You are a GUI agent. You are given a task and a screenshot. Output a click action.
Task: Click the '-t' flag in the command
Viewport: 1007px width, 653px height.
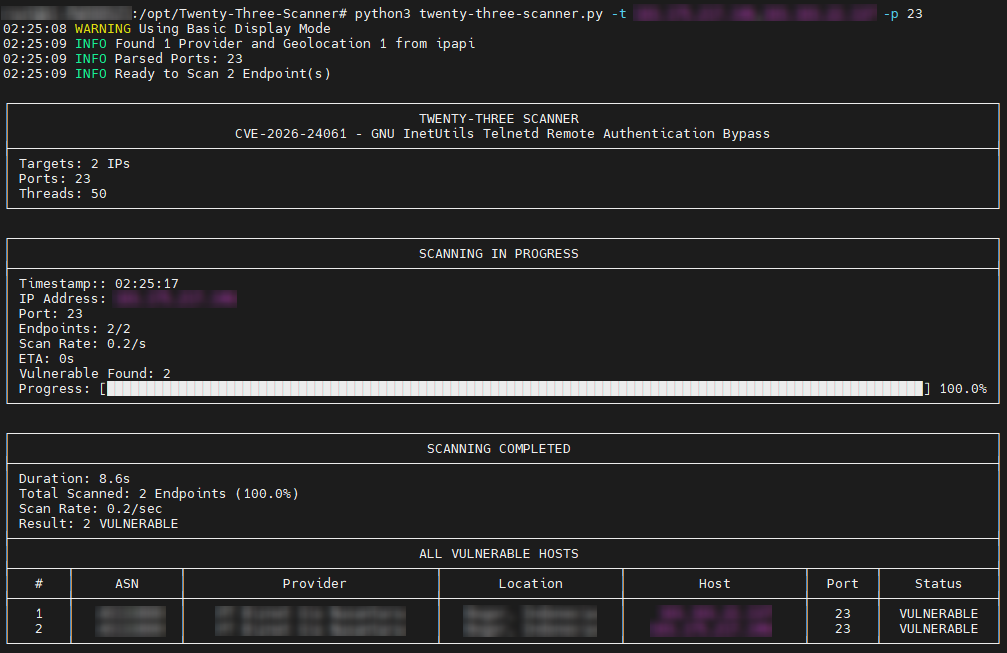[618, 13]
